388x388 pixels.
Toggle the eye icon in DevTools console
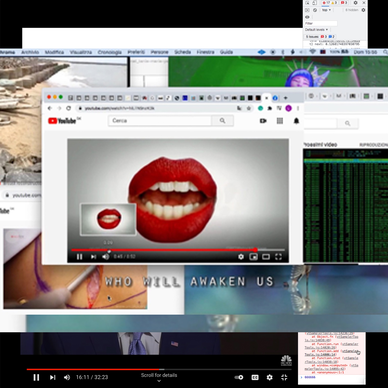tap(307, 17)
